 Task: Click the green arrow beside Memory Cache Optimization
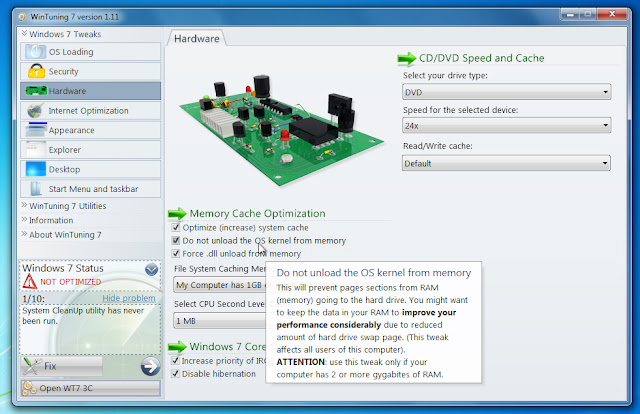(x=177, y=214)
